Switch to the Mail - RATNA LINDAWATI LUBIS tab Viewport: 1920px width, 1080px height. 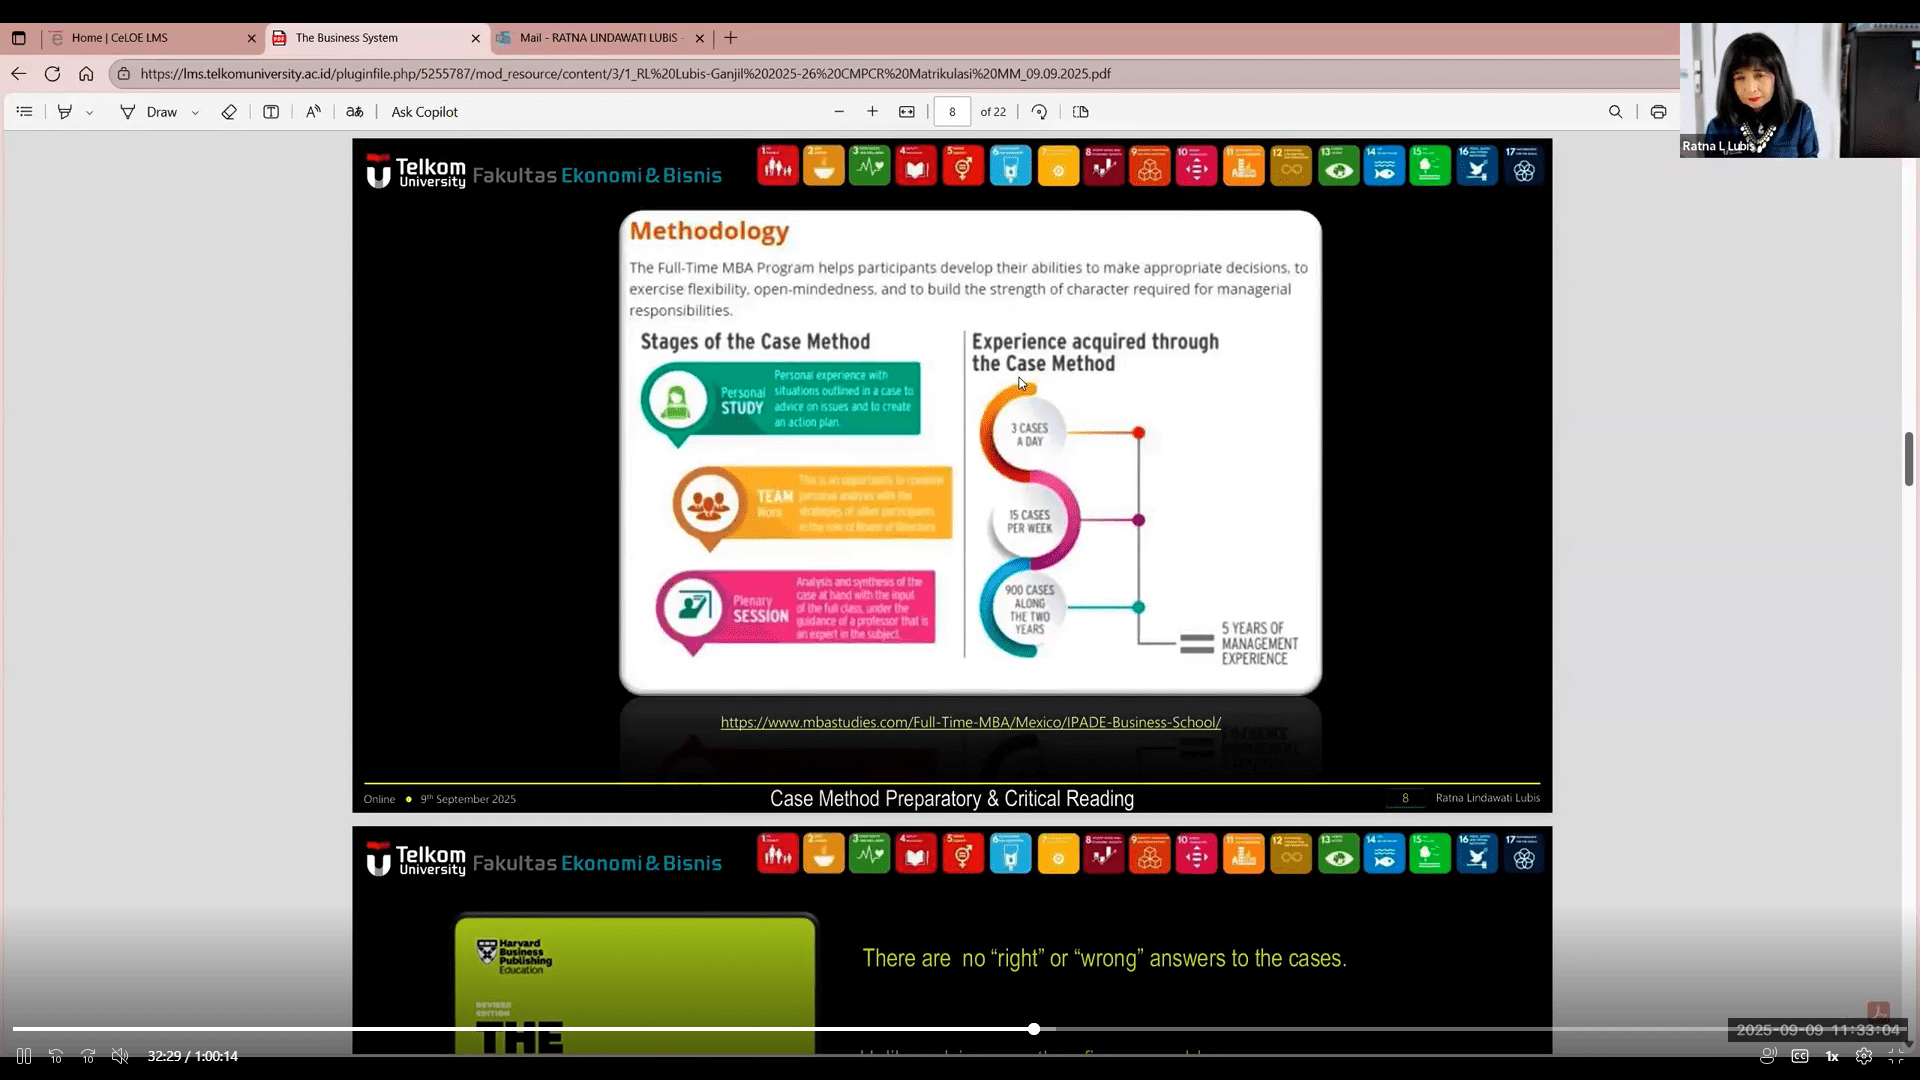598,38
